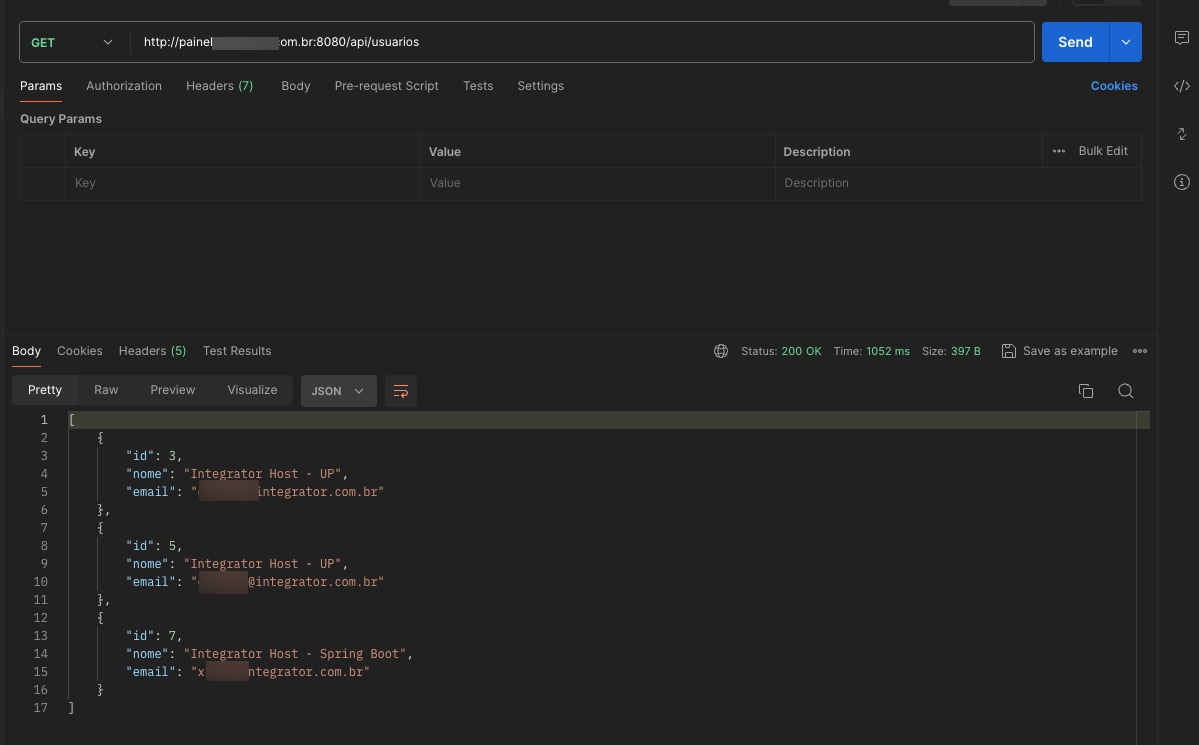The width and height of the screenshot is (1199, 745).
Task: Open the comments icon in right sidebar
Action: 1181,38
